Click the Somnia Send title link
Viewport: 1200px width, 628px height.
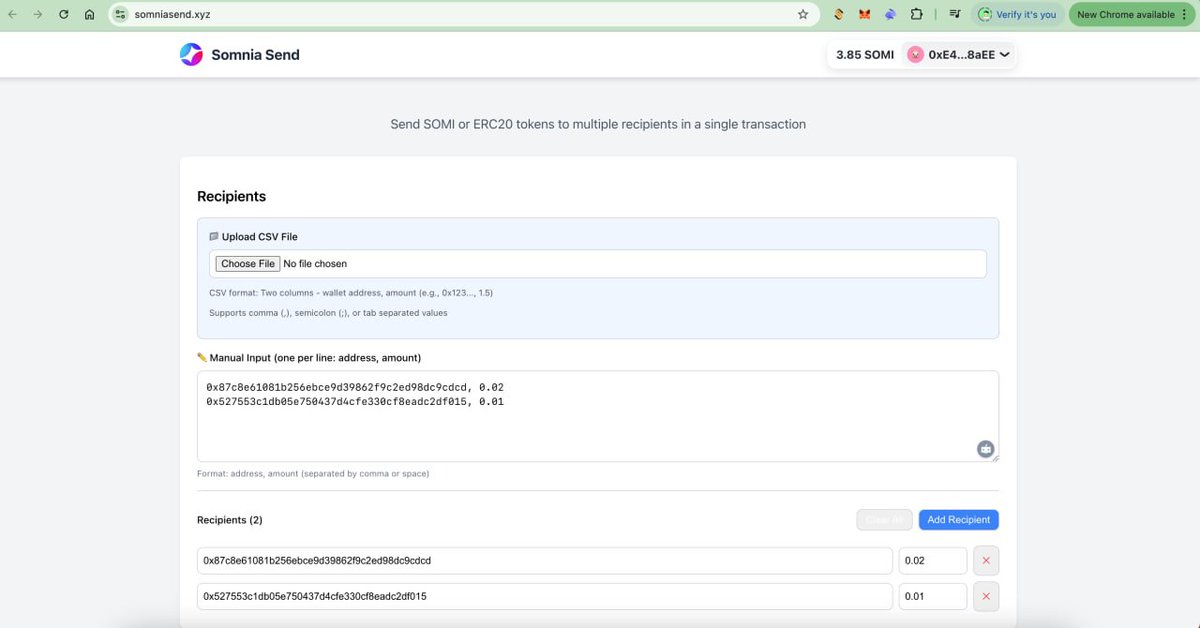point(255,55)
